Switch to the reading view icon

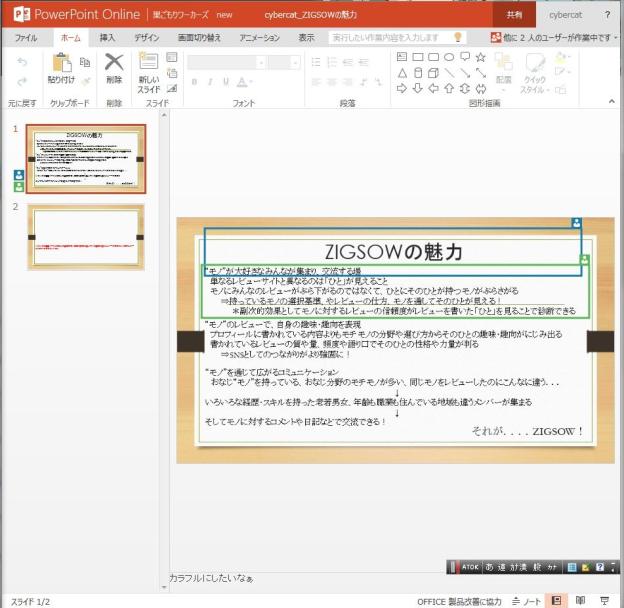(581, 601)
